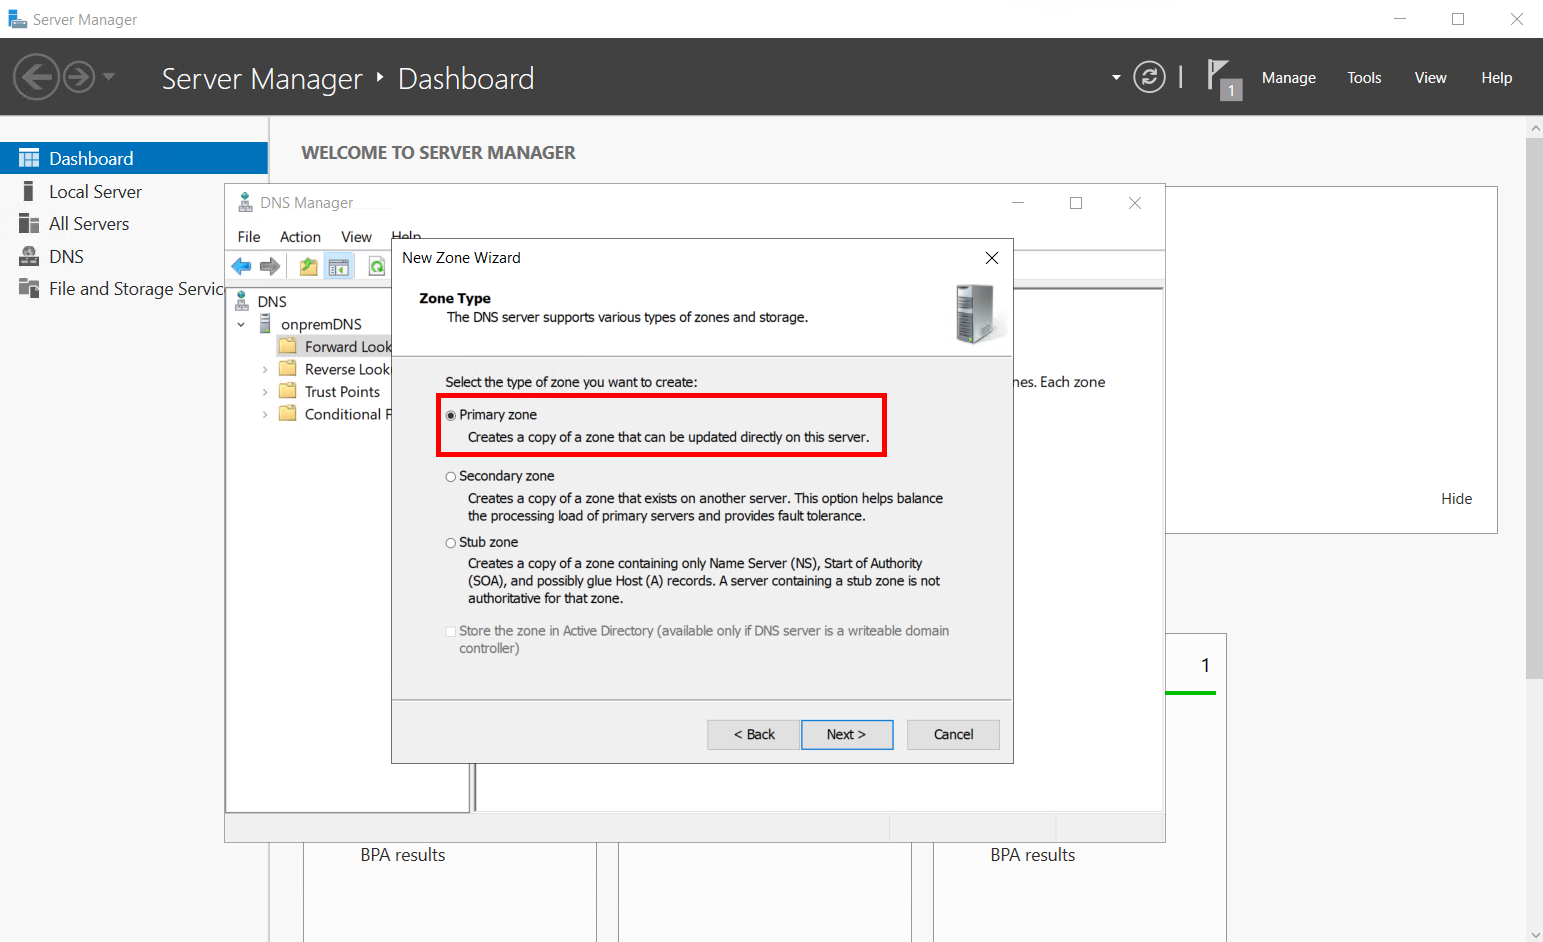
Task: Click the scroll down arrow of Server Manager
Action: pos(1535,934)
